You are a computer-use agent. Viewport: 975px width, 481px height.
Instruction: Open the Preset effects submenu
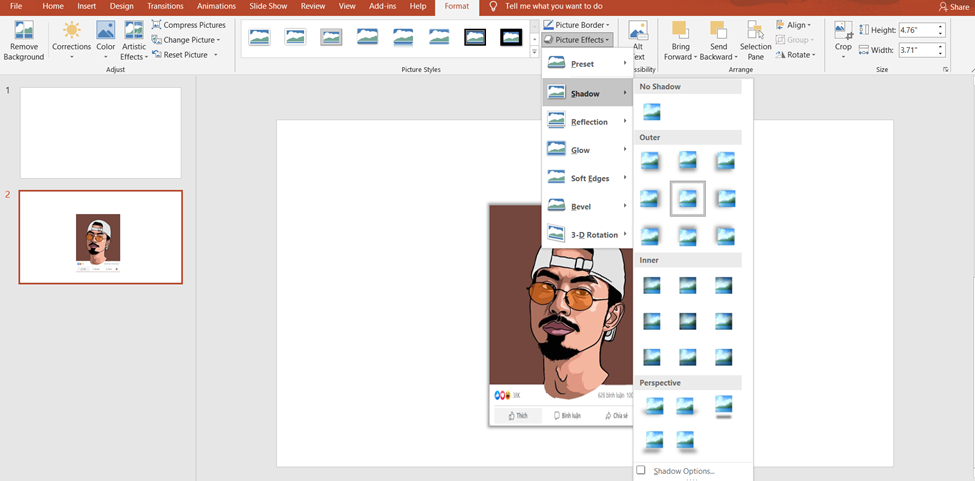point(587,64)
